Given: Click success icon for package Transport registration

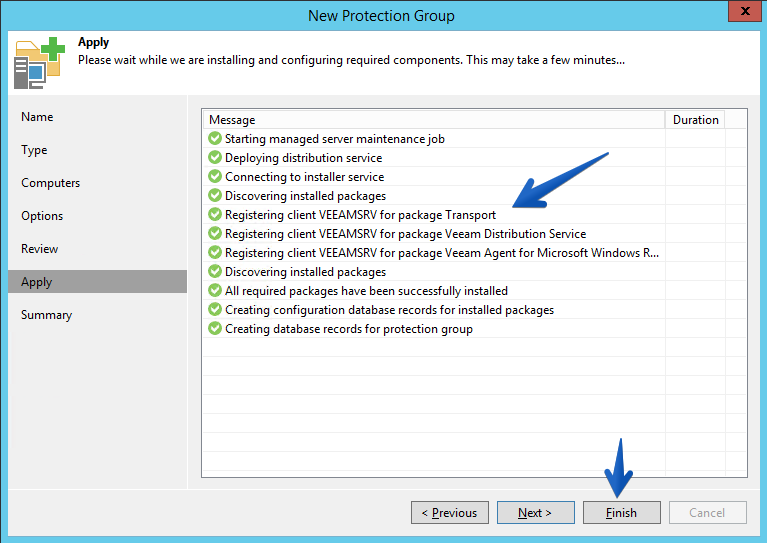Looking at the screenshot, I should pos(215,214).
